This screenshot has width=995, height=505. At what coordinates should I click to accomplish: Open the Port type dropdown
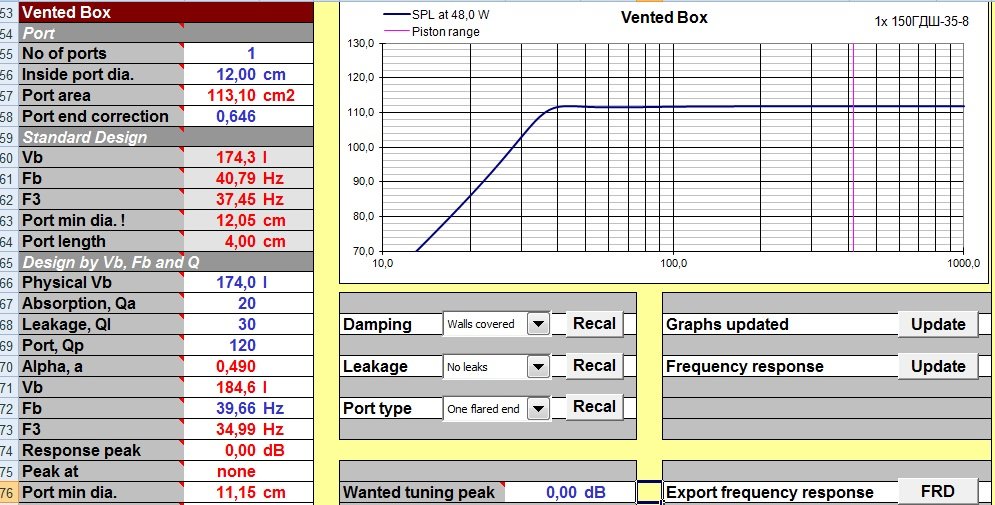538,408
